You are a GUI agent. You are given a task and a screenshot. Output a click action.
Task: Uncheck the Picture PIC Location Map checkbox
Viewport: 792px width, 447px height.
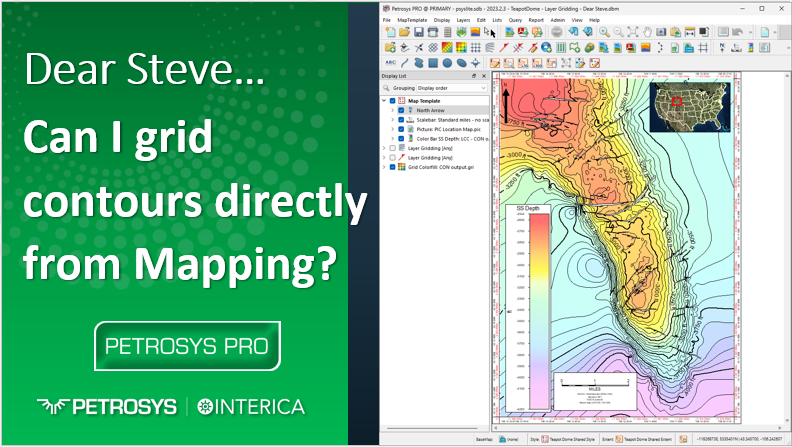click(x=401, y=129)
